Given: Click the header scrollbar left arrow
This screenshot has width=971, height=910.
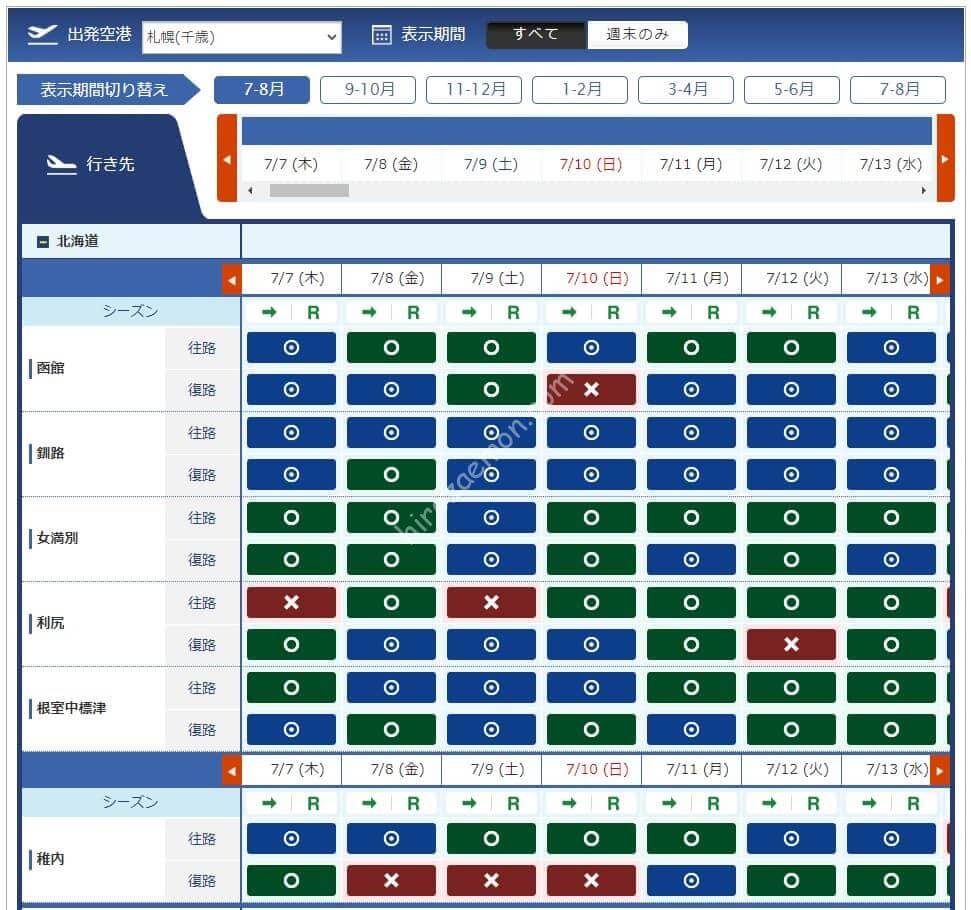Looking at the screenshot, I should point(250,191).
